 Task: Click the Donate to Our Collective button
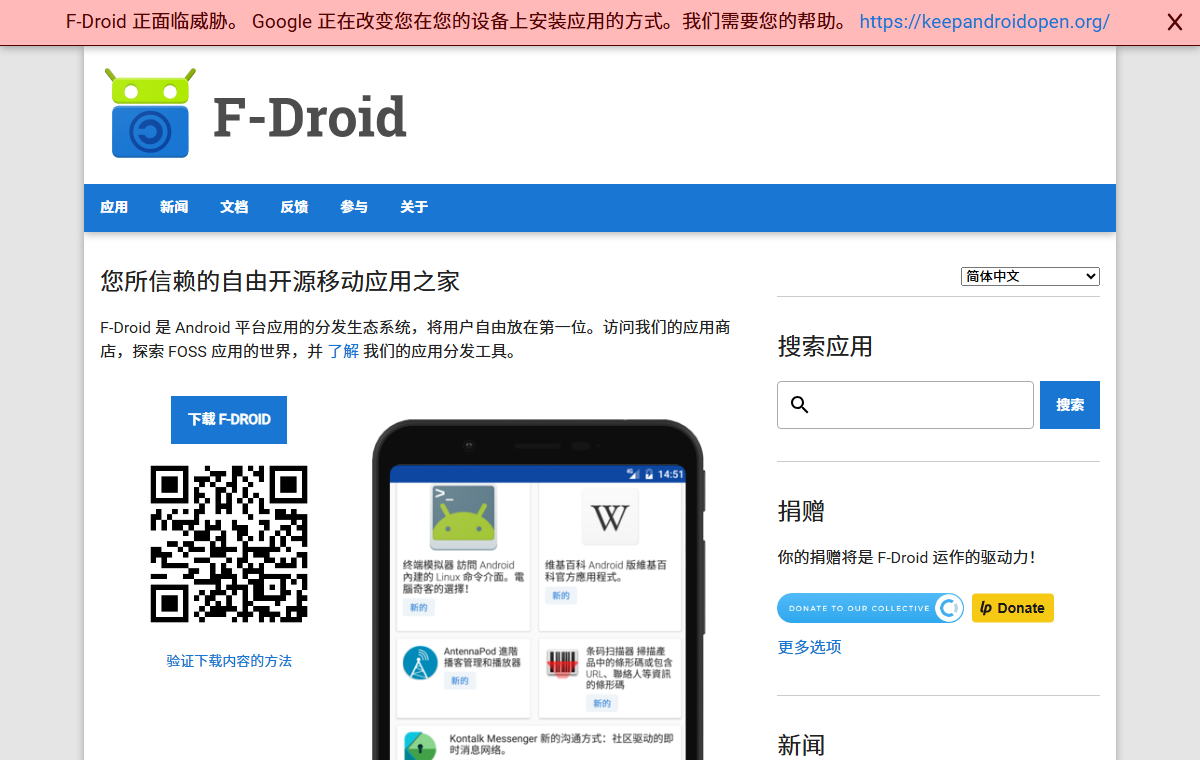[x=871, y=608]
